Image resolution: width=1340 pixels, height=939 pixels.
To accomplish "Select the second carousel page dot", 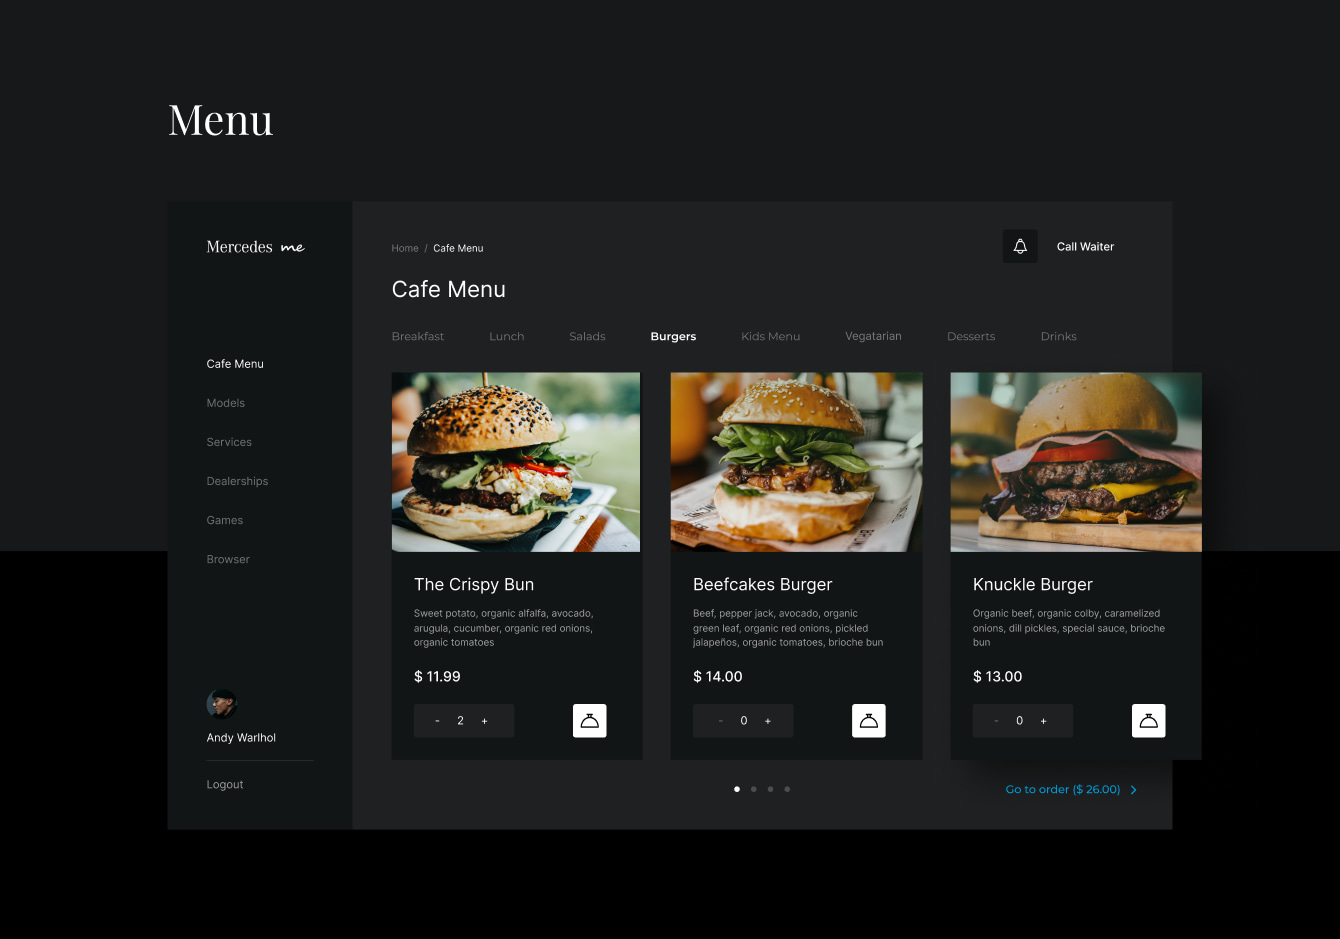I will (x=754, y=789).
